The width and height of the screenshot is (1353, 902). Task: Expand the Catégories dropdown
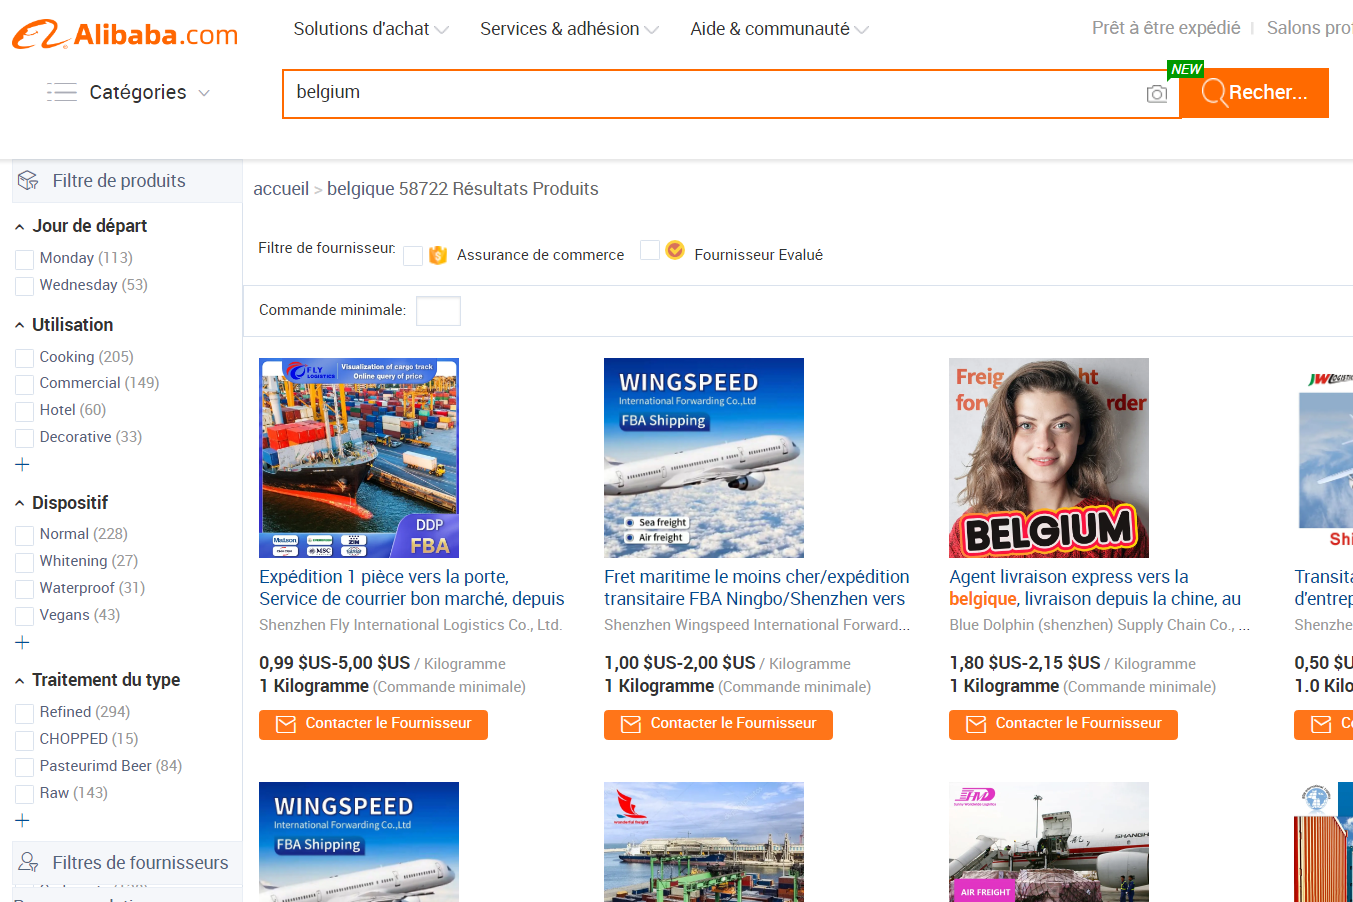coord(149,93)
